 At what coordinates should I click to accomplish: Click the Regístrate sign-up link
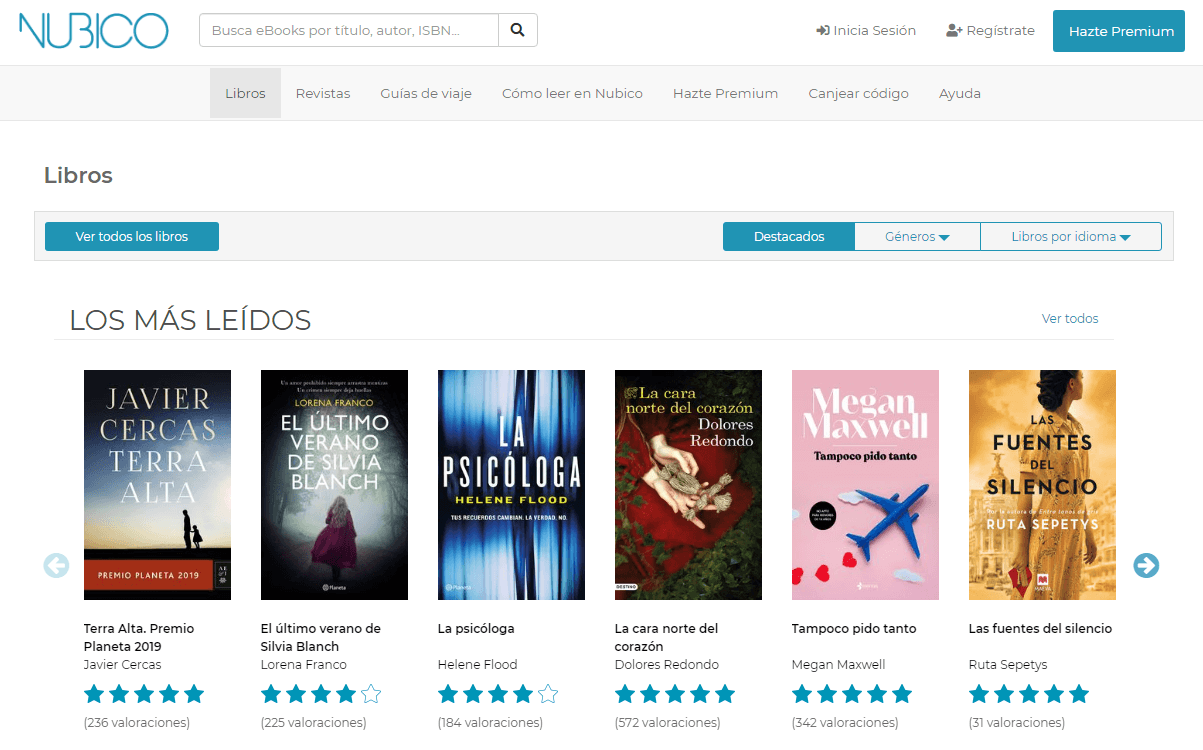click(990, 31)
